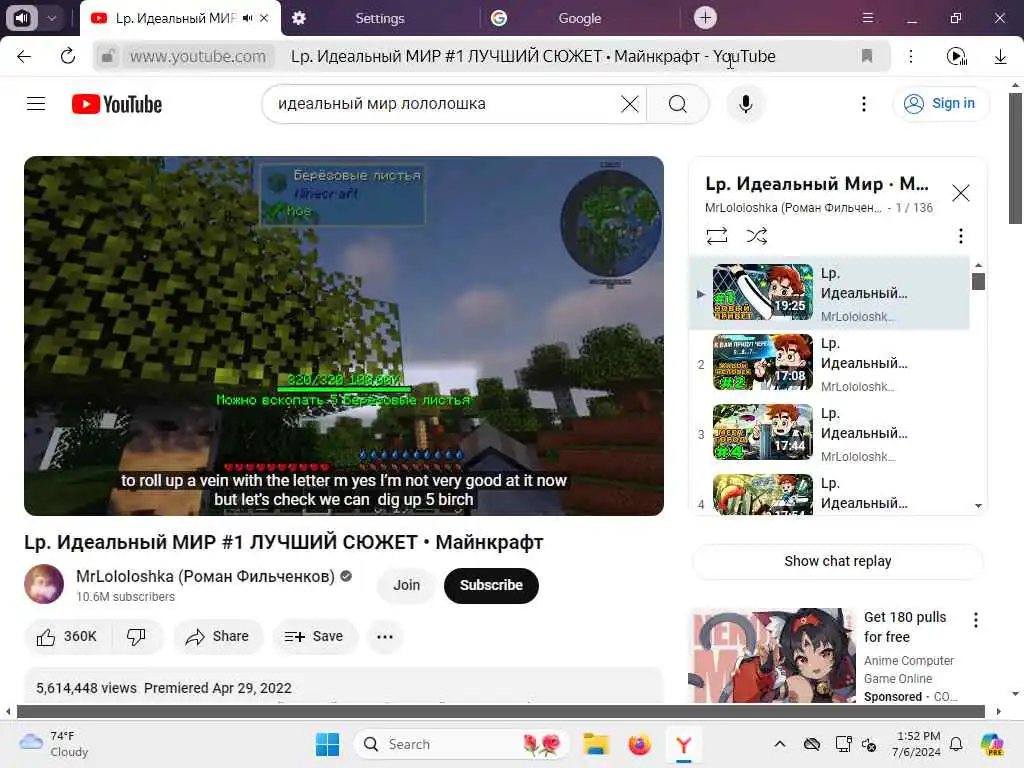Click the magnifier search button
Screen dimensions: 1024x768
click(x=677, y=104)
